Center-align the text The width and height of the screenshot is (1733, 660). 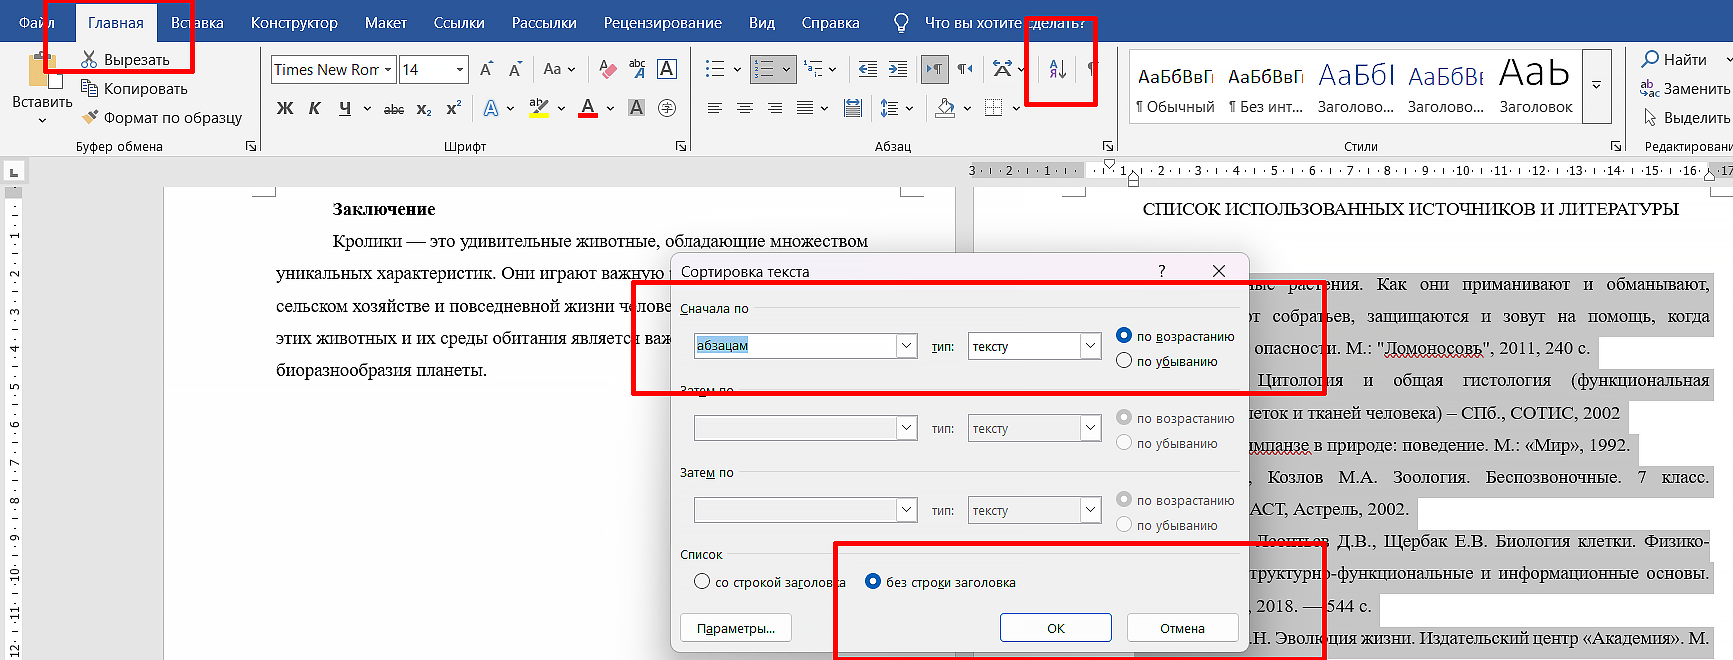click(x=745, y=108)
